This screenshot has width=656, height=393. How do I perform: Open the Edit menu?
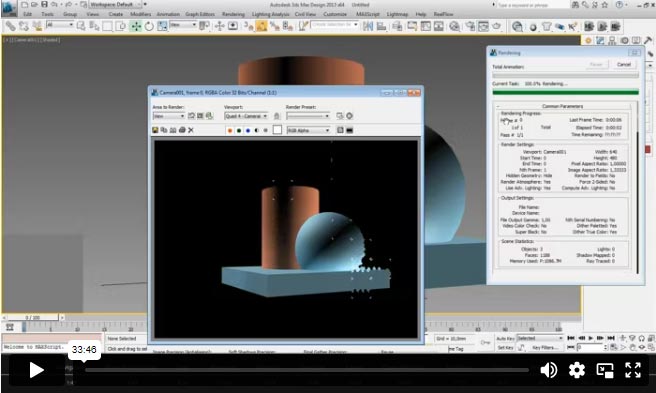coord(28,14)
